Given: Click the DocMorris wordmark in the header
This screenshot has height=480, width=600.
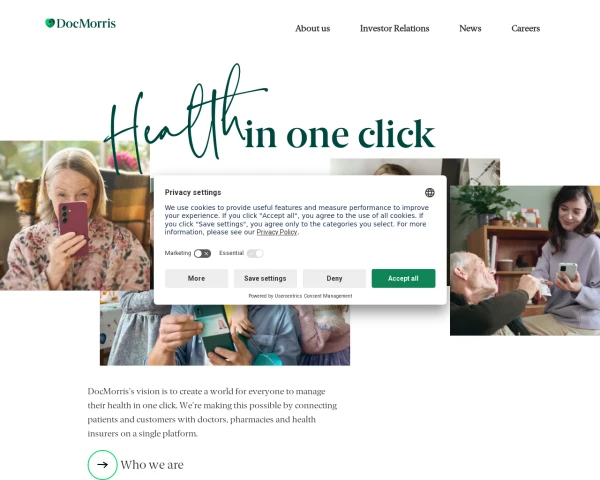Looking at the screenshot, I should [86, 23].
